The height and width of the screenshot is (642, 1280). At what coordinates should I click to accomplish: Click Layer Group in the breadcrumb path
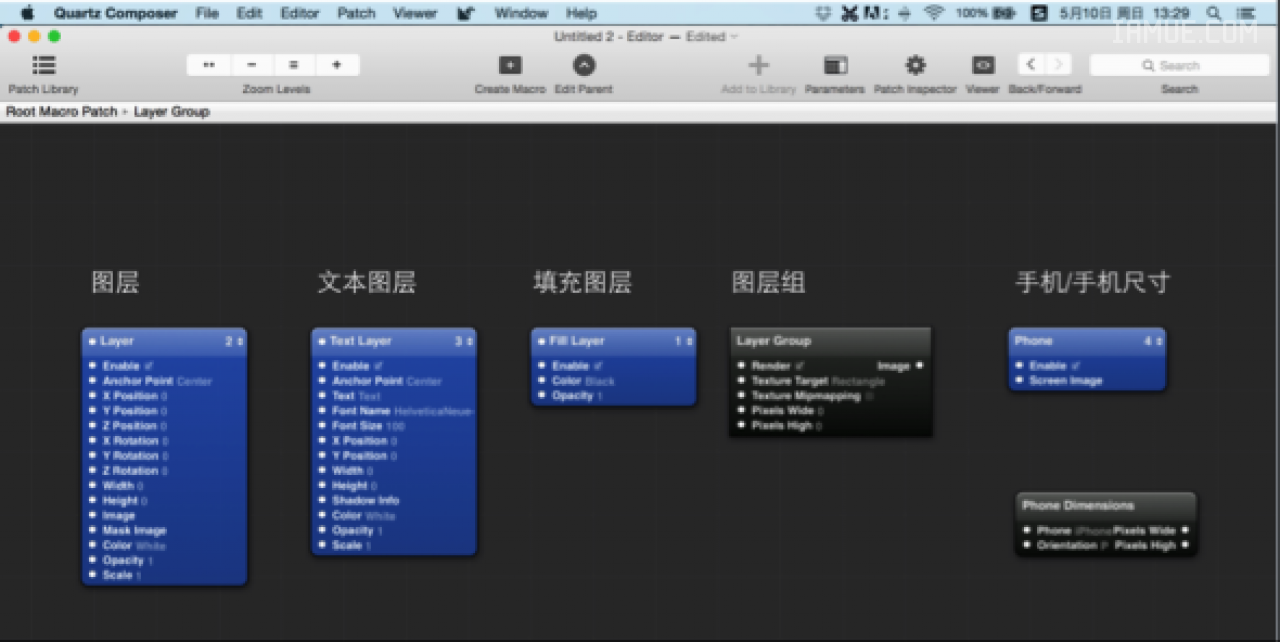click(172, 112)
